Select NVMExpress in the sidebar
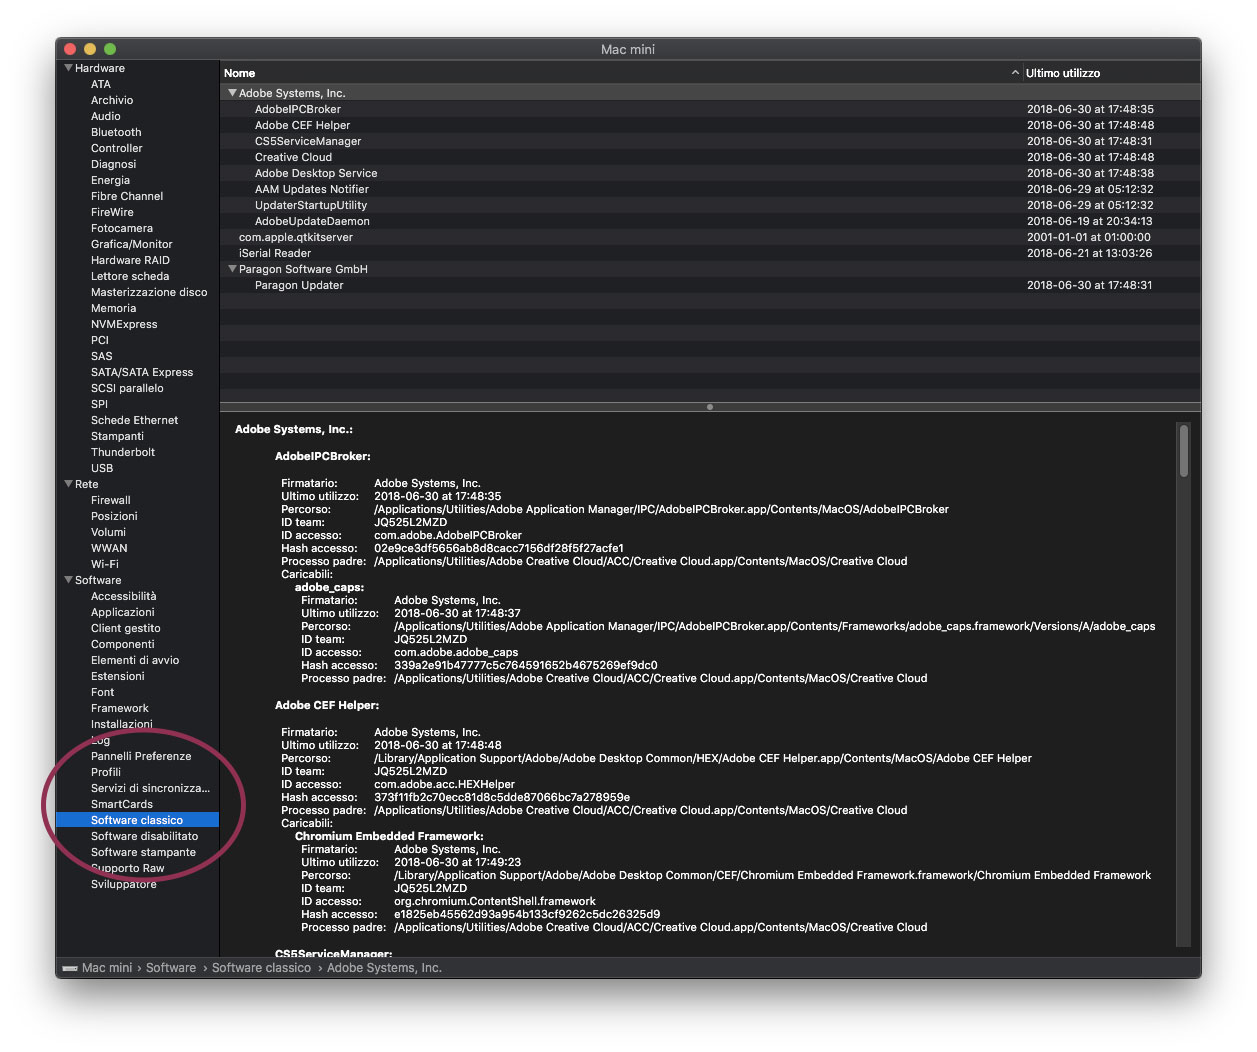The height and width of the screenshot is (1052, 1257). 124,324
